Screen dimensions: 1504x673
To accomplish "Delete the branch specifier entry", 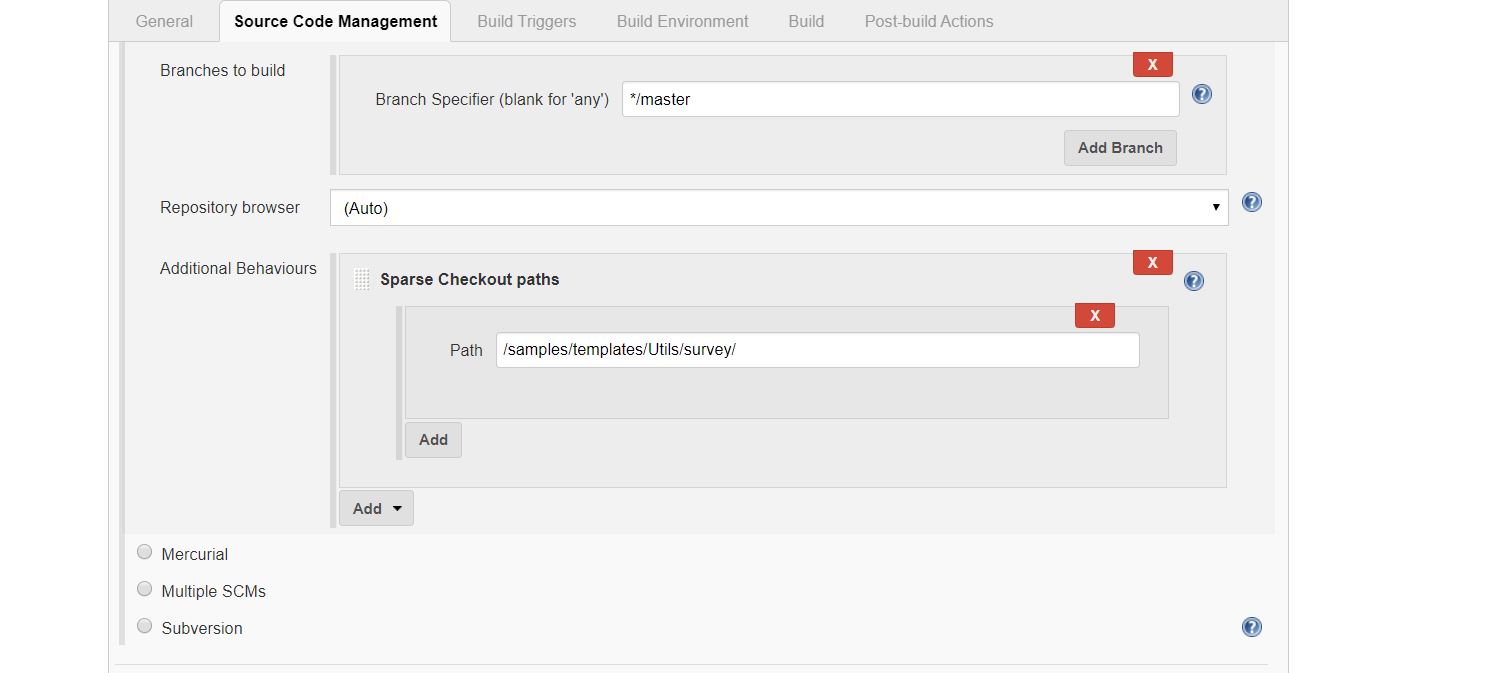I will [x=1152, y=64].
